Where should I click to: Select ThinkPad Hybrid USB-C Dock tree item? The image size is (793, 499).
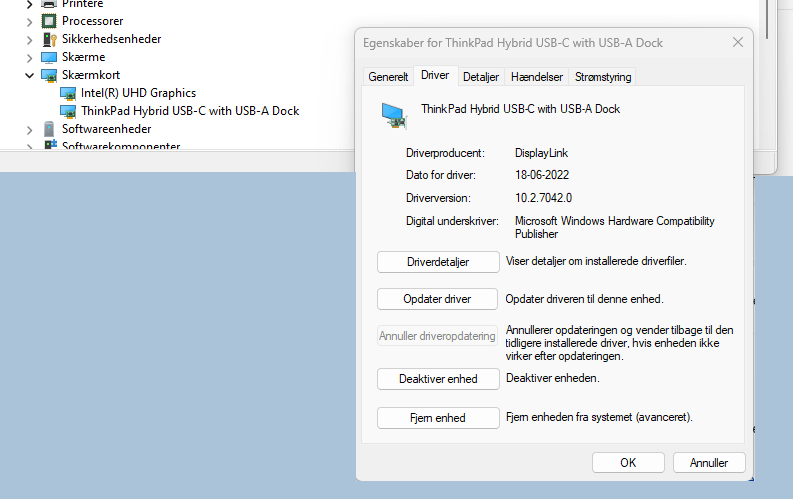[190, 111]
